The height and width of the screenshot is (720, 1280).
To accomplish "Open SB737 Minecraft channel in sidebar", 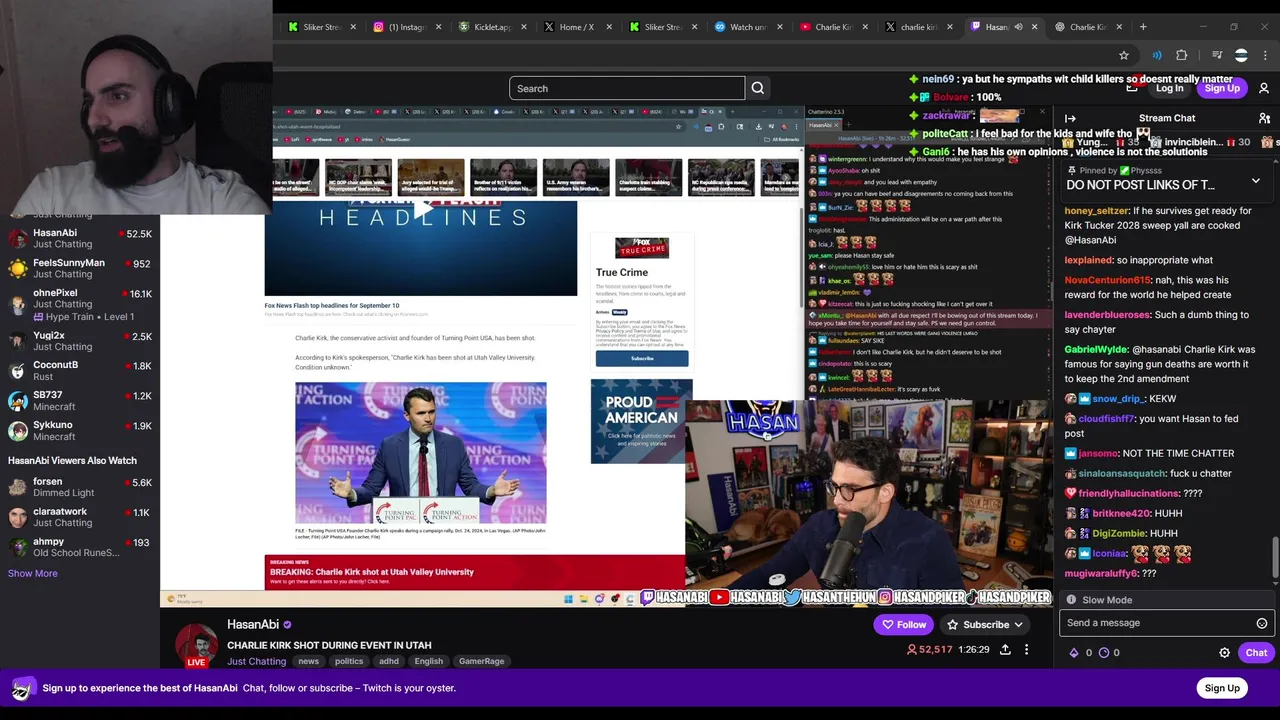I will (80, 401).
